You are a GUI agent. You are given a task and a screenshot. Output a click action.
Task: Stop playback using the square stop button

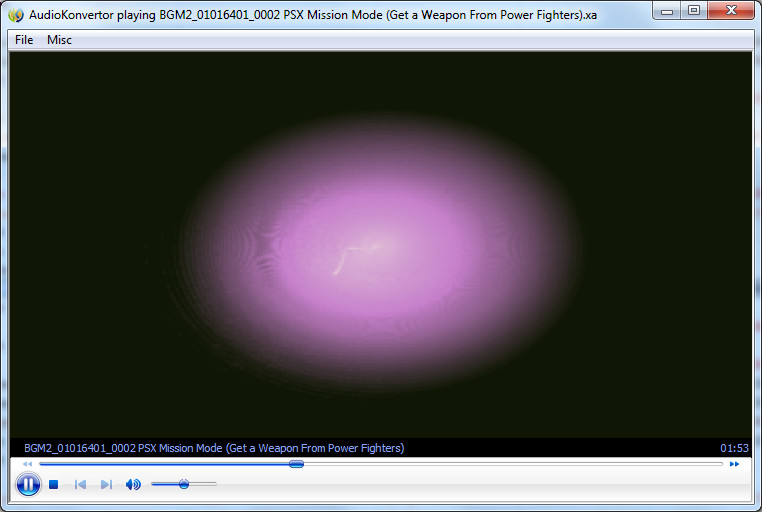(x=53, y=484)
